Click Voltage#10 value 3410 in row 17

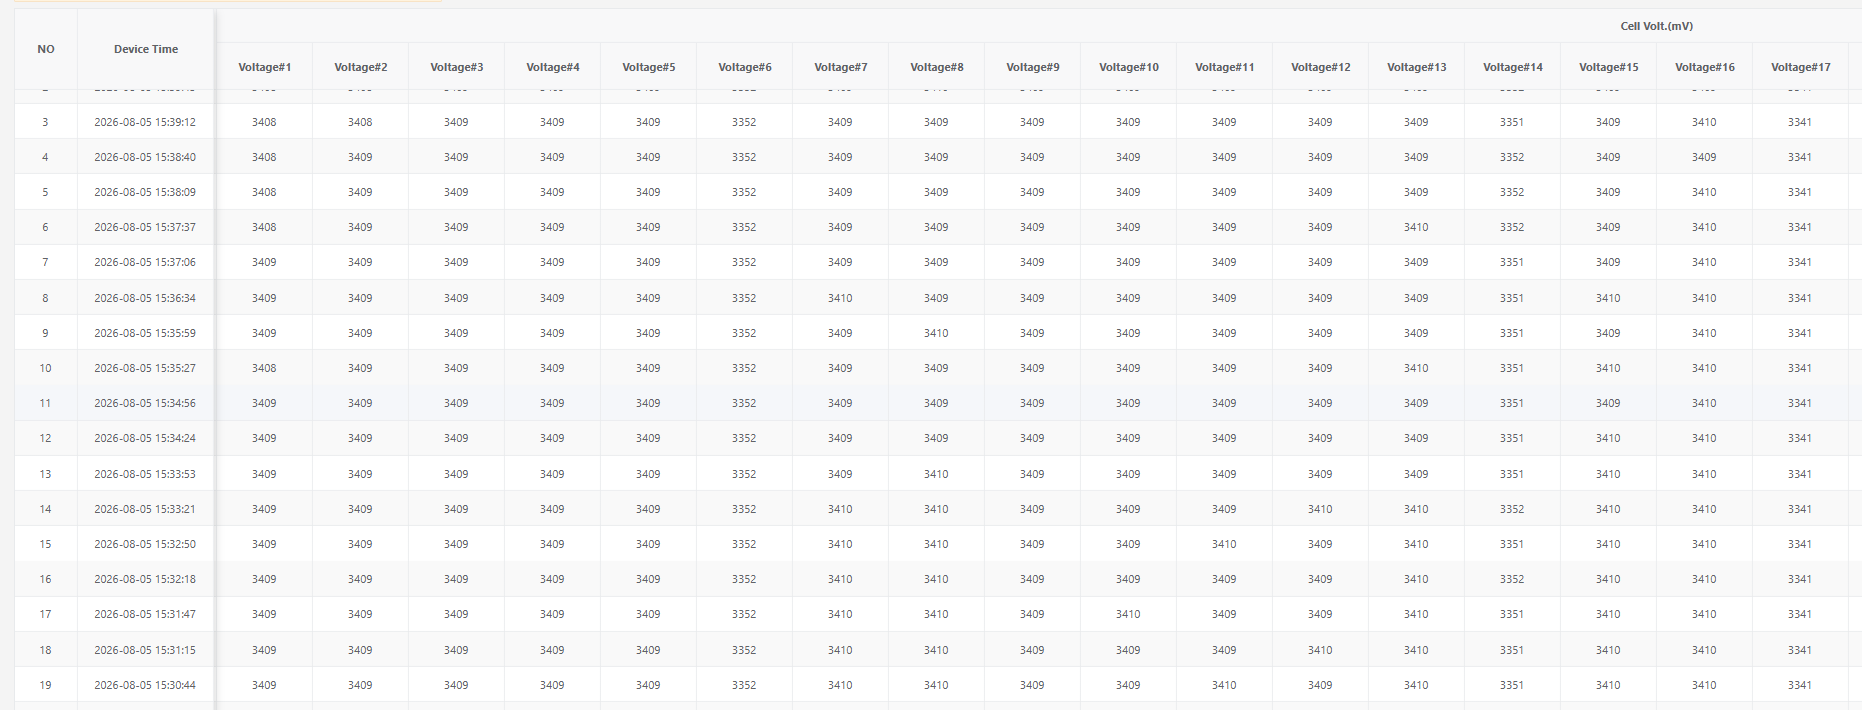tap(1128, 614)
